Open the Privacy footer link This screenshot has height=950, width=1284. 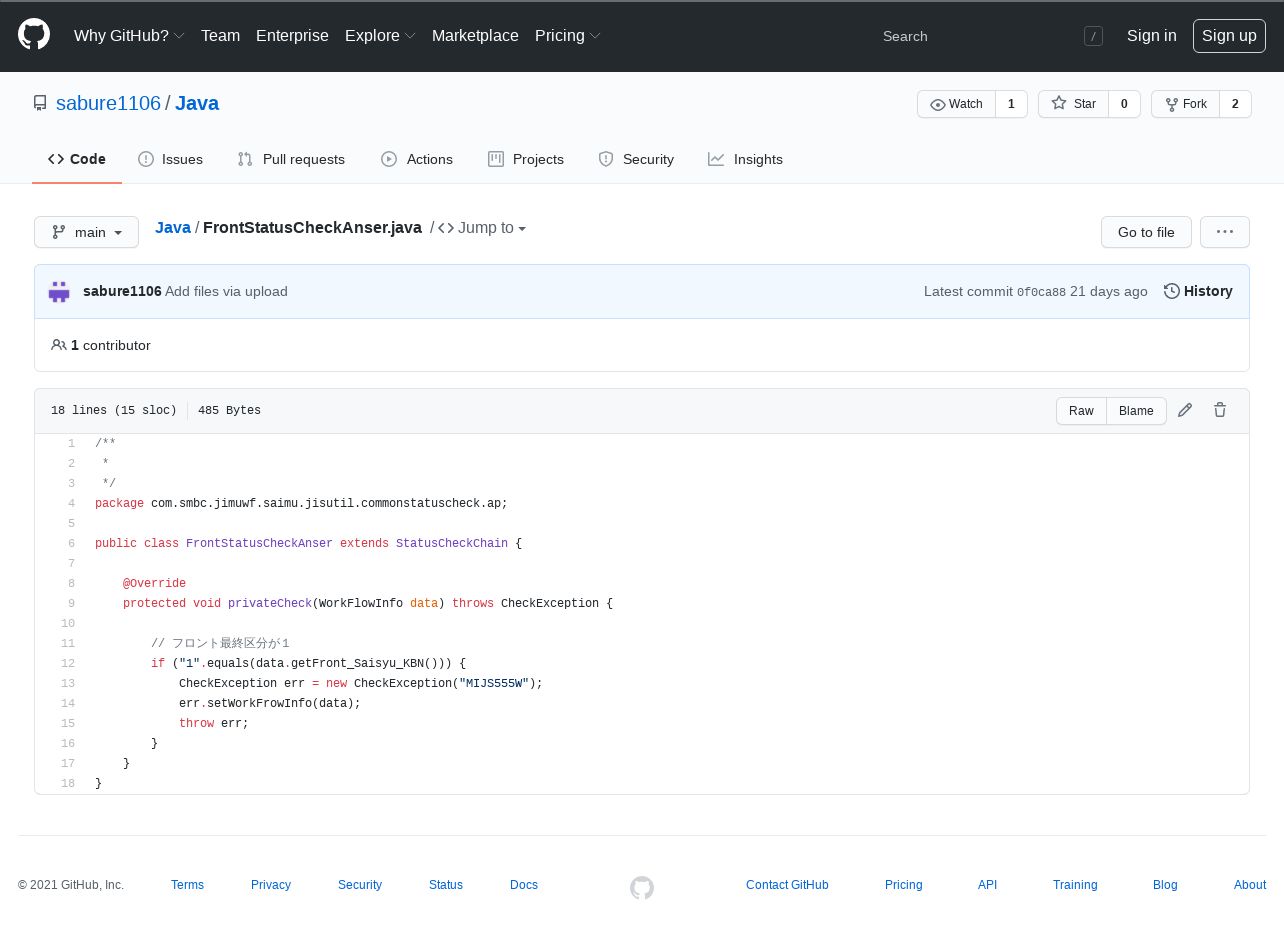coord(271,885)
